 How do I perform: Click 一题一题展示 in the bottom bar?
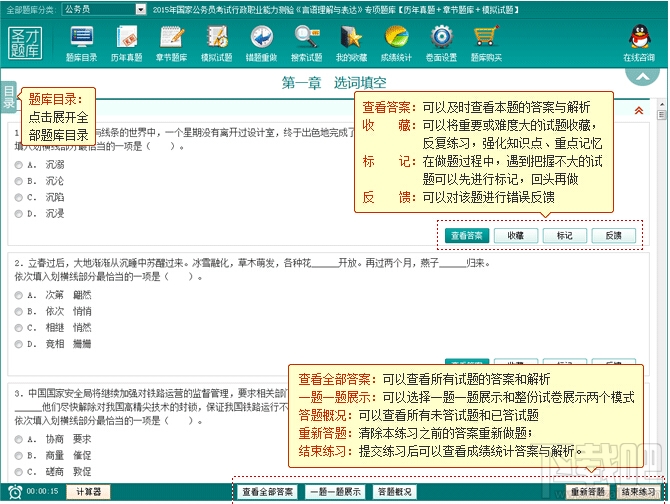click(335, 492)
